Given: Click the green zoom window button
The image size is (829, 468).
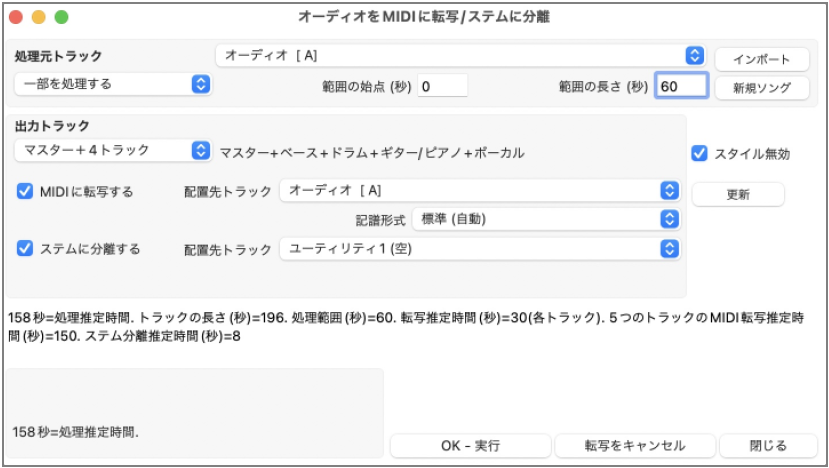Looking at the screenshot, I should pyautogui.click(x=61, y=17).
